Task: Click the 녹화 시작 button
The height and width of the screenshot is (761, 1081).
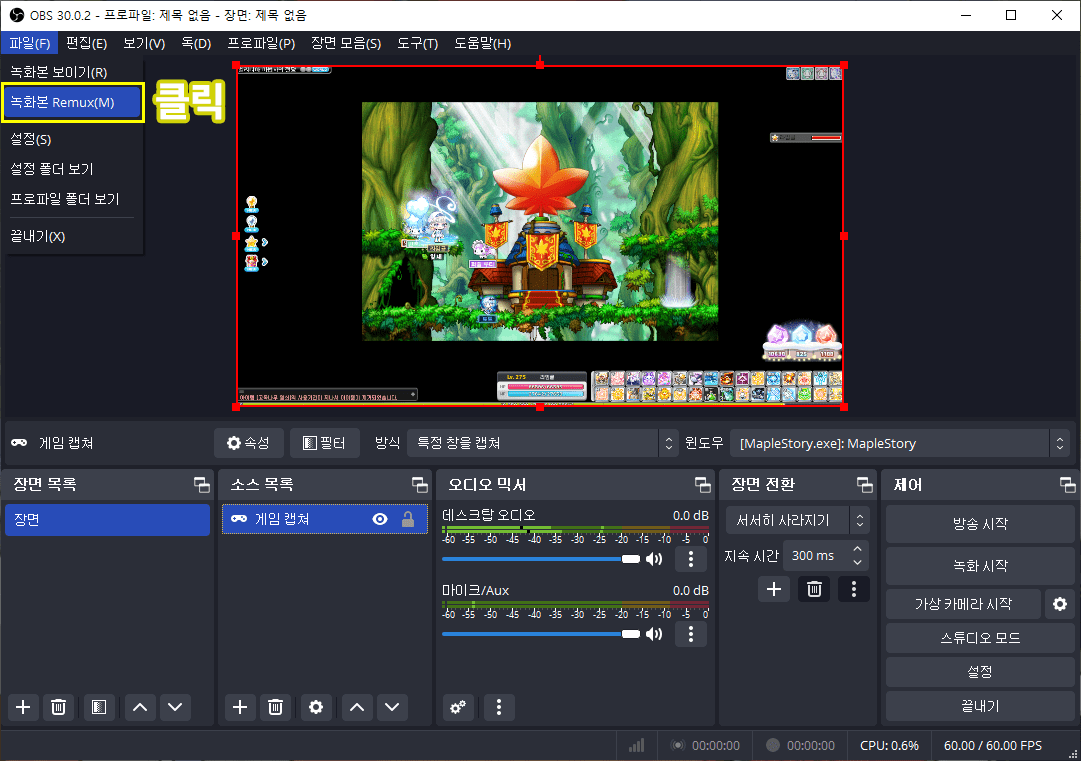Action: pos(980,566)
